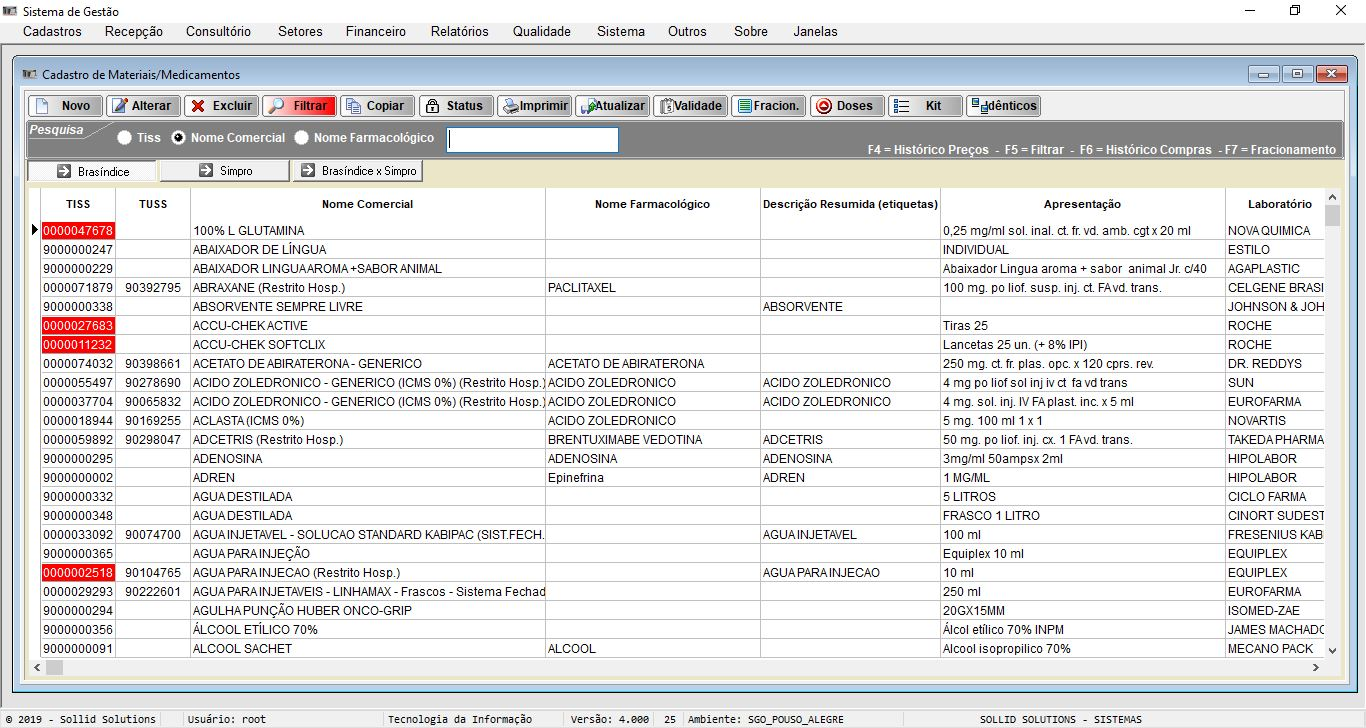Click the red TISS code 0000011232
The height and width of the screenshot is (728, 1366).
click(78, 345)
